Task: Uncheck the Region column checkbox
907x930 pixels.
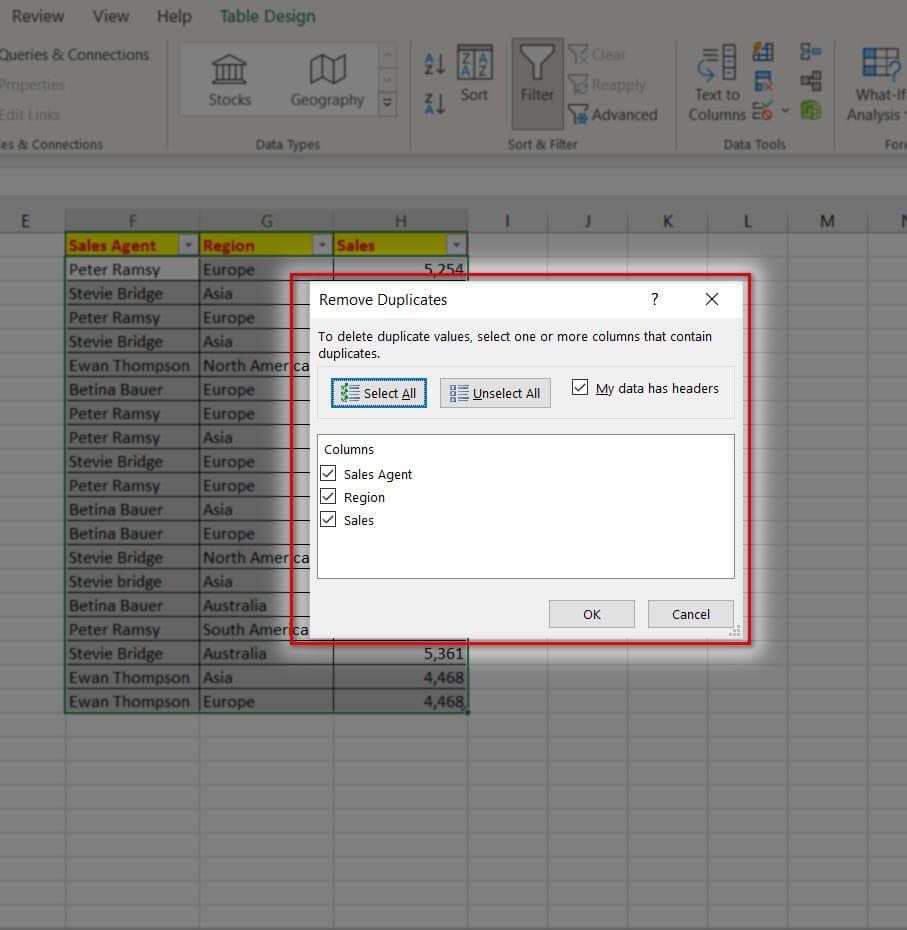Action: tap(328, 497)
